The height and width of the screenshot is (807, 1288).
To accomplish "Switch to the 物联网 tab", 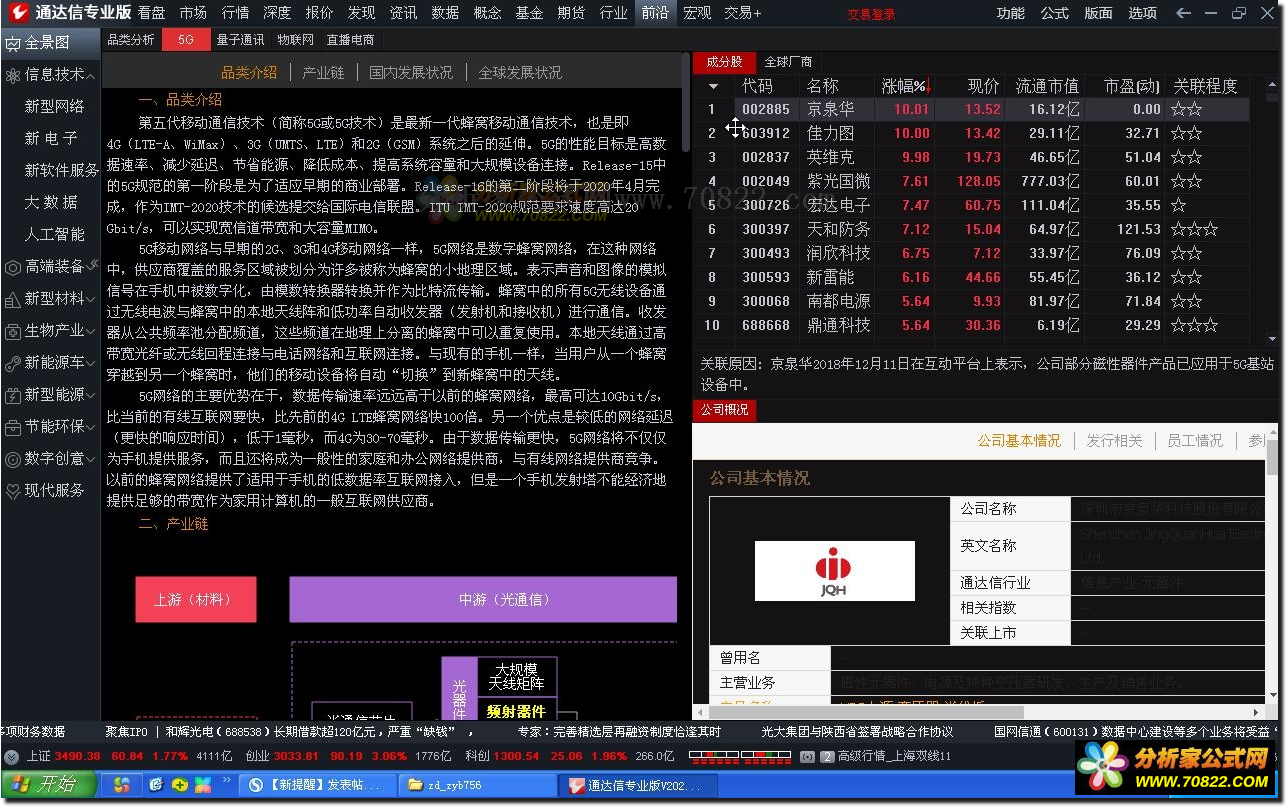I will tap(295, 40).
